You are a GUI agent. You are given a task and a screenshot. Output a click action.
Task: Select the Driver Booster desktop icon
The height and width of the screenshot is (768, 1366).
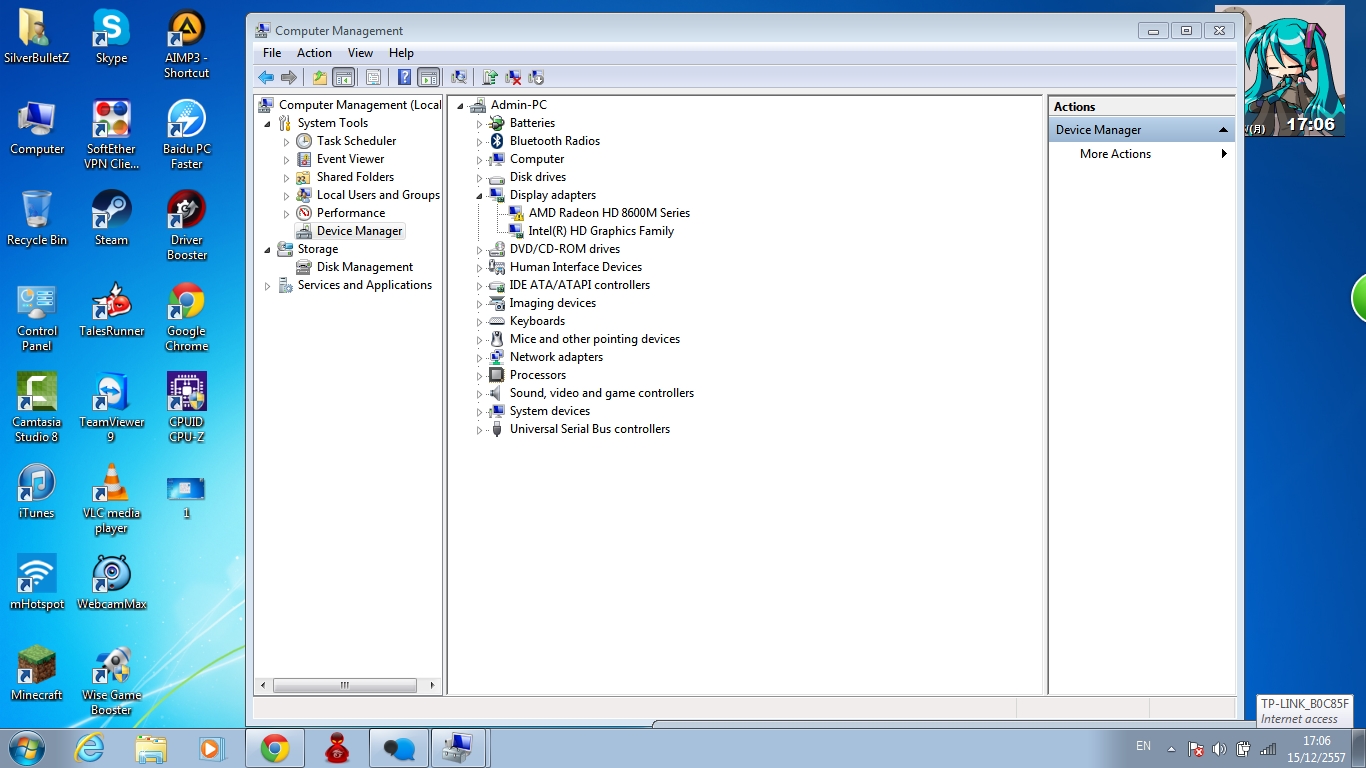(187, 225)
